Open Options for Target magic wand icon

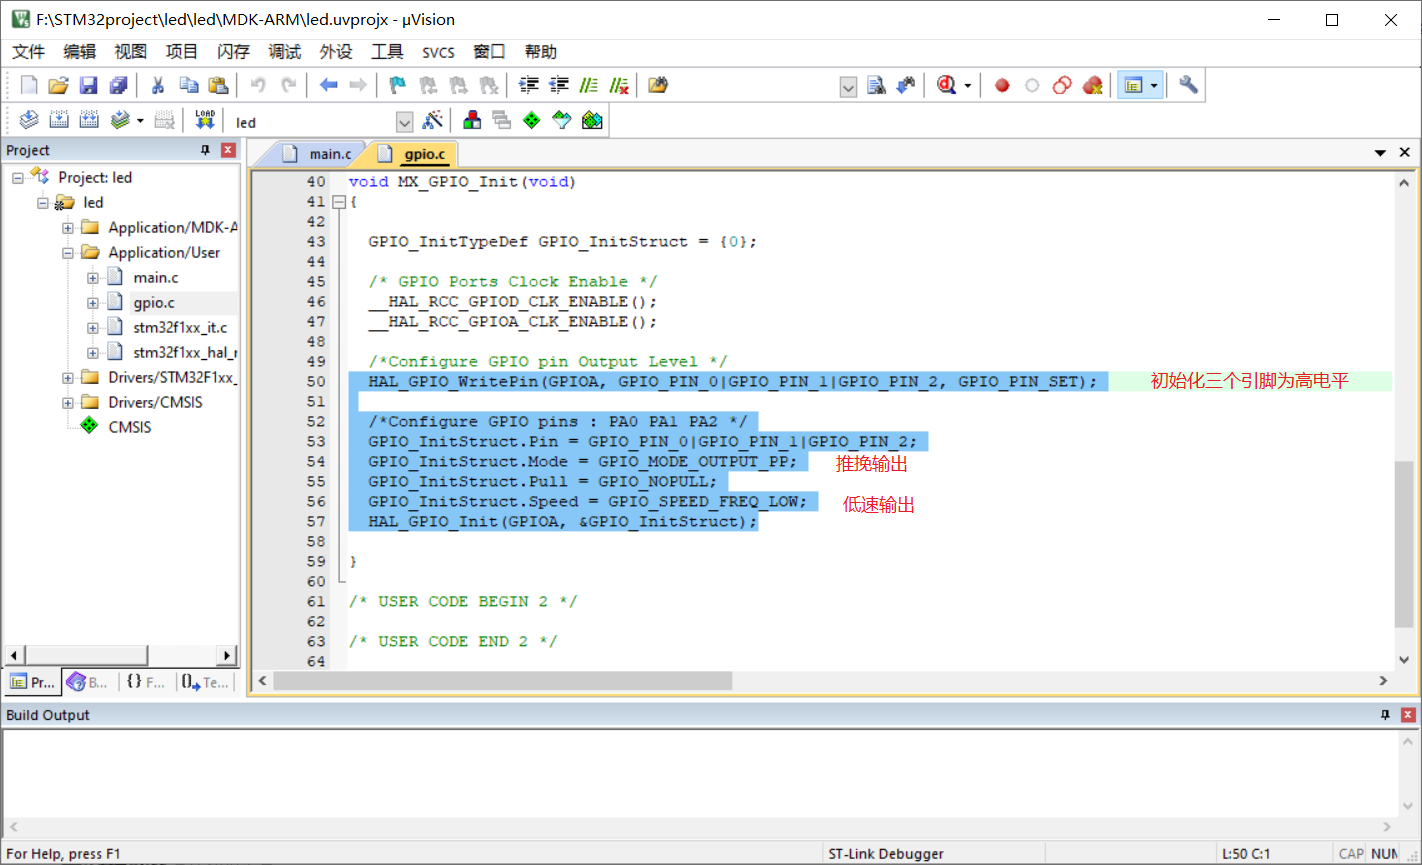pyautogui.click(x=433, y=121)
